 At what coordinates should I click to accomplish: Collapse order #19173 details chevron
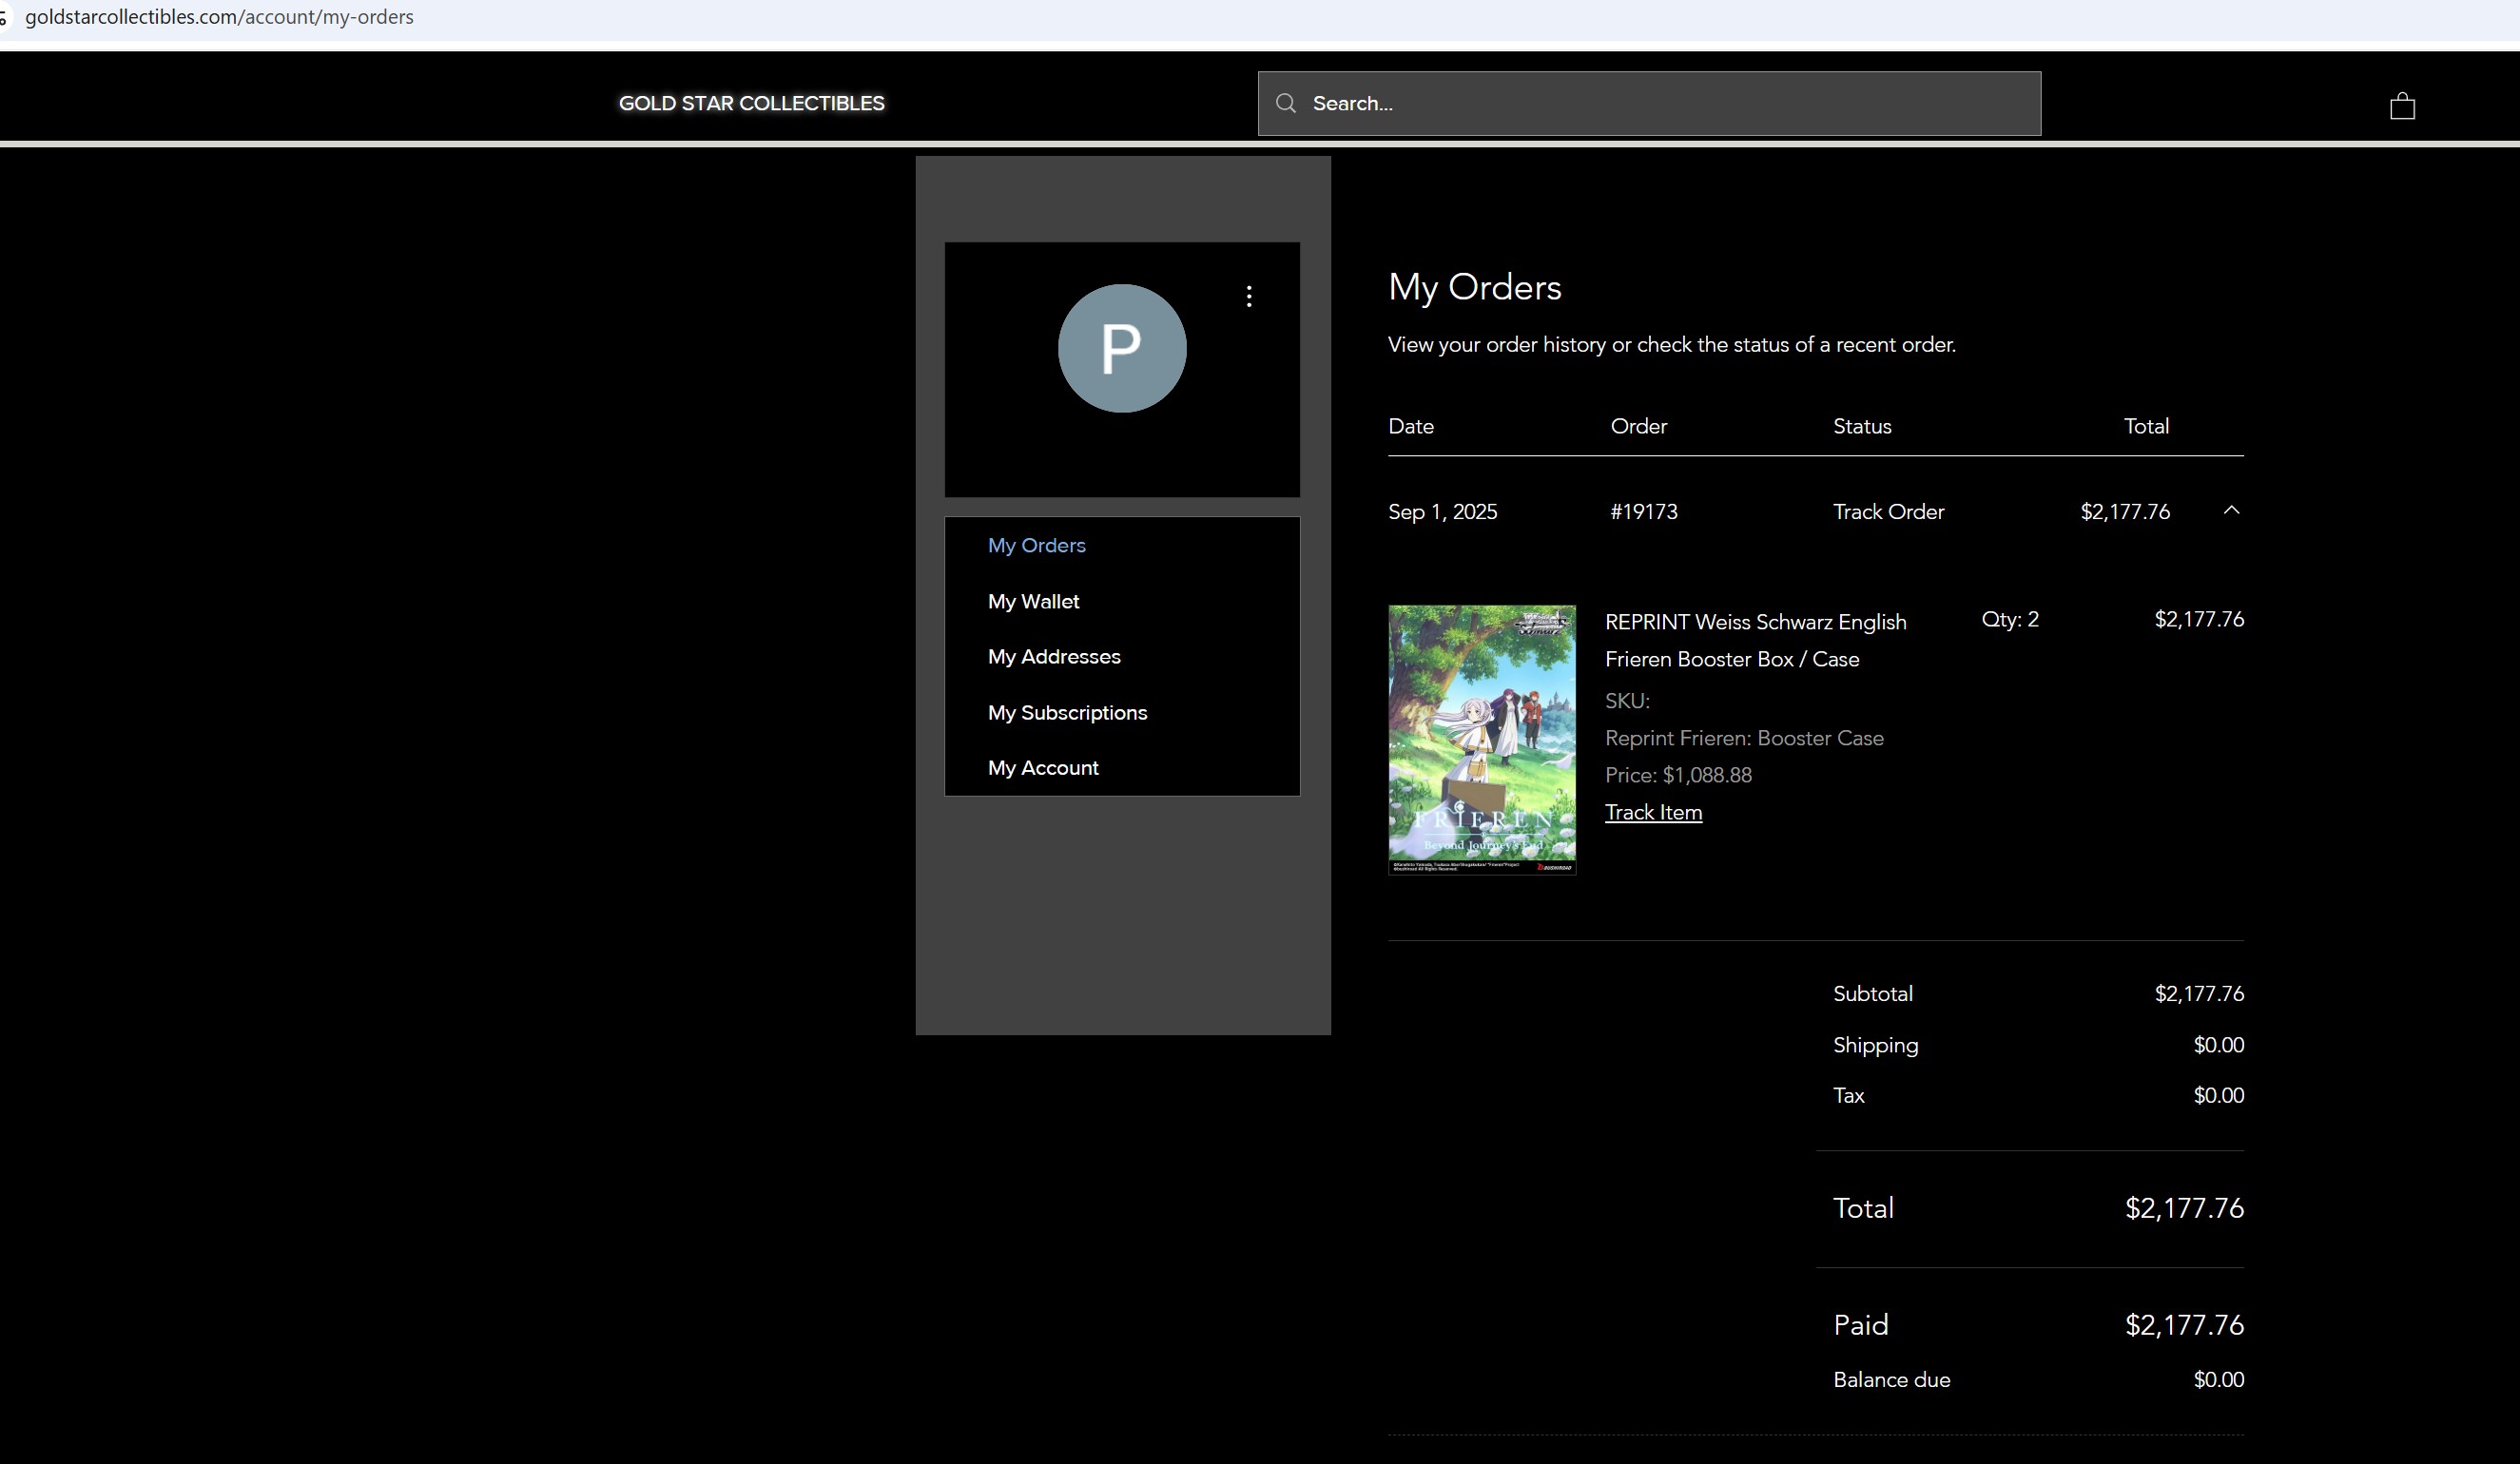click(2231, 511)
